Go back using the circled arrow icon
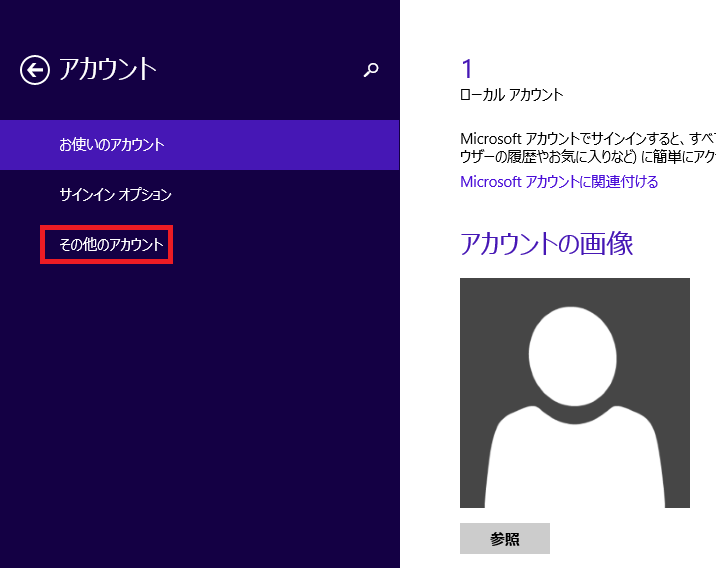Screen dimensions: 716x568 tap(35, 70)
